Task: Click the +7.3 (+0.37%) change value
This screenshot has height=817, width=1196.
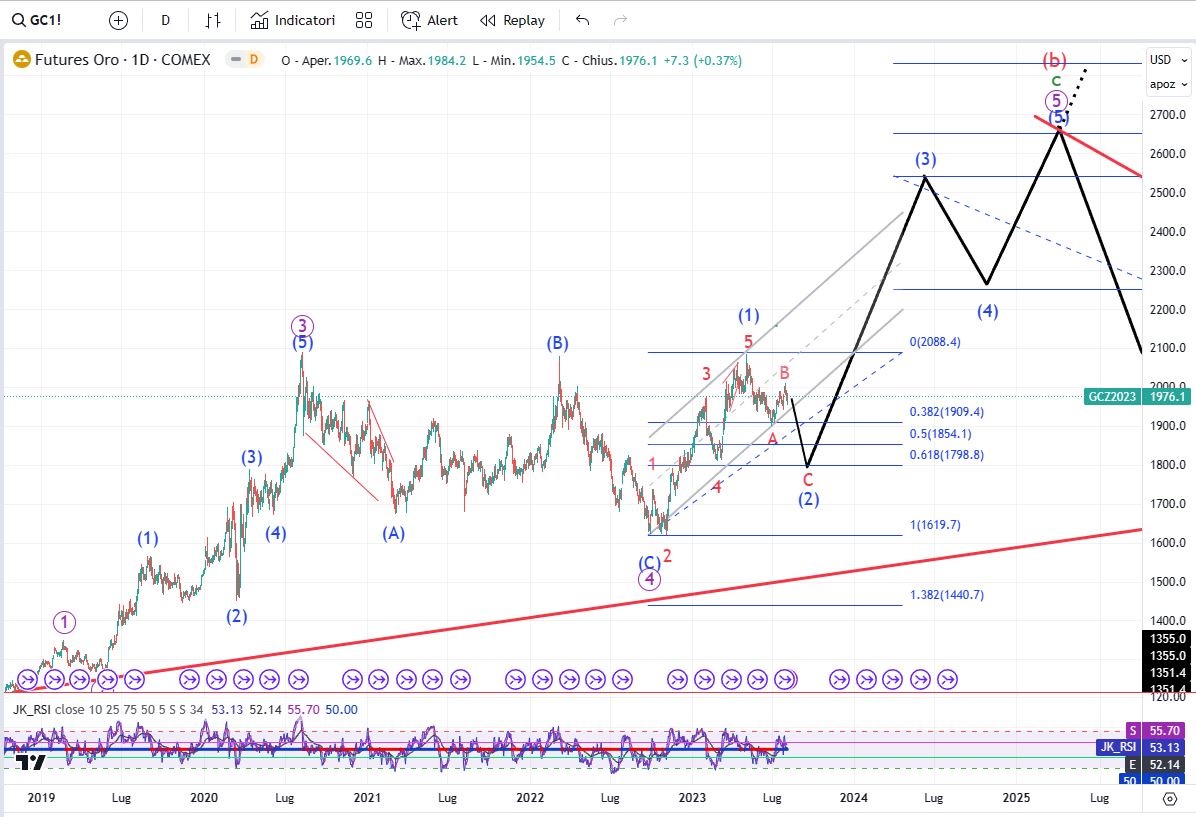Action: [x=702, y=60]
